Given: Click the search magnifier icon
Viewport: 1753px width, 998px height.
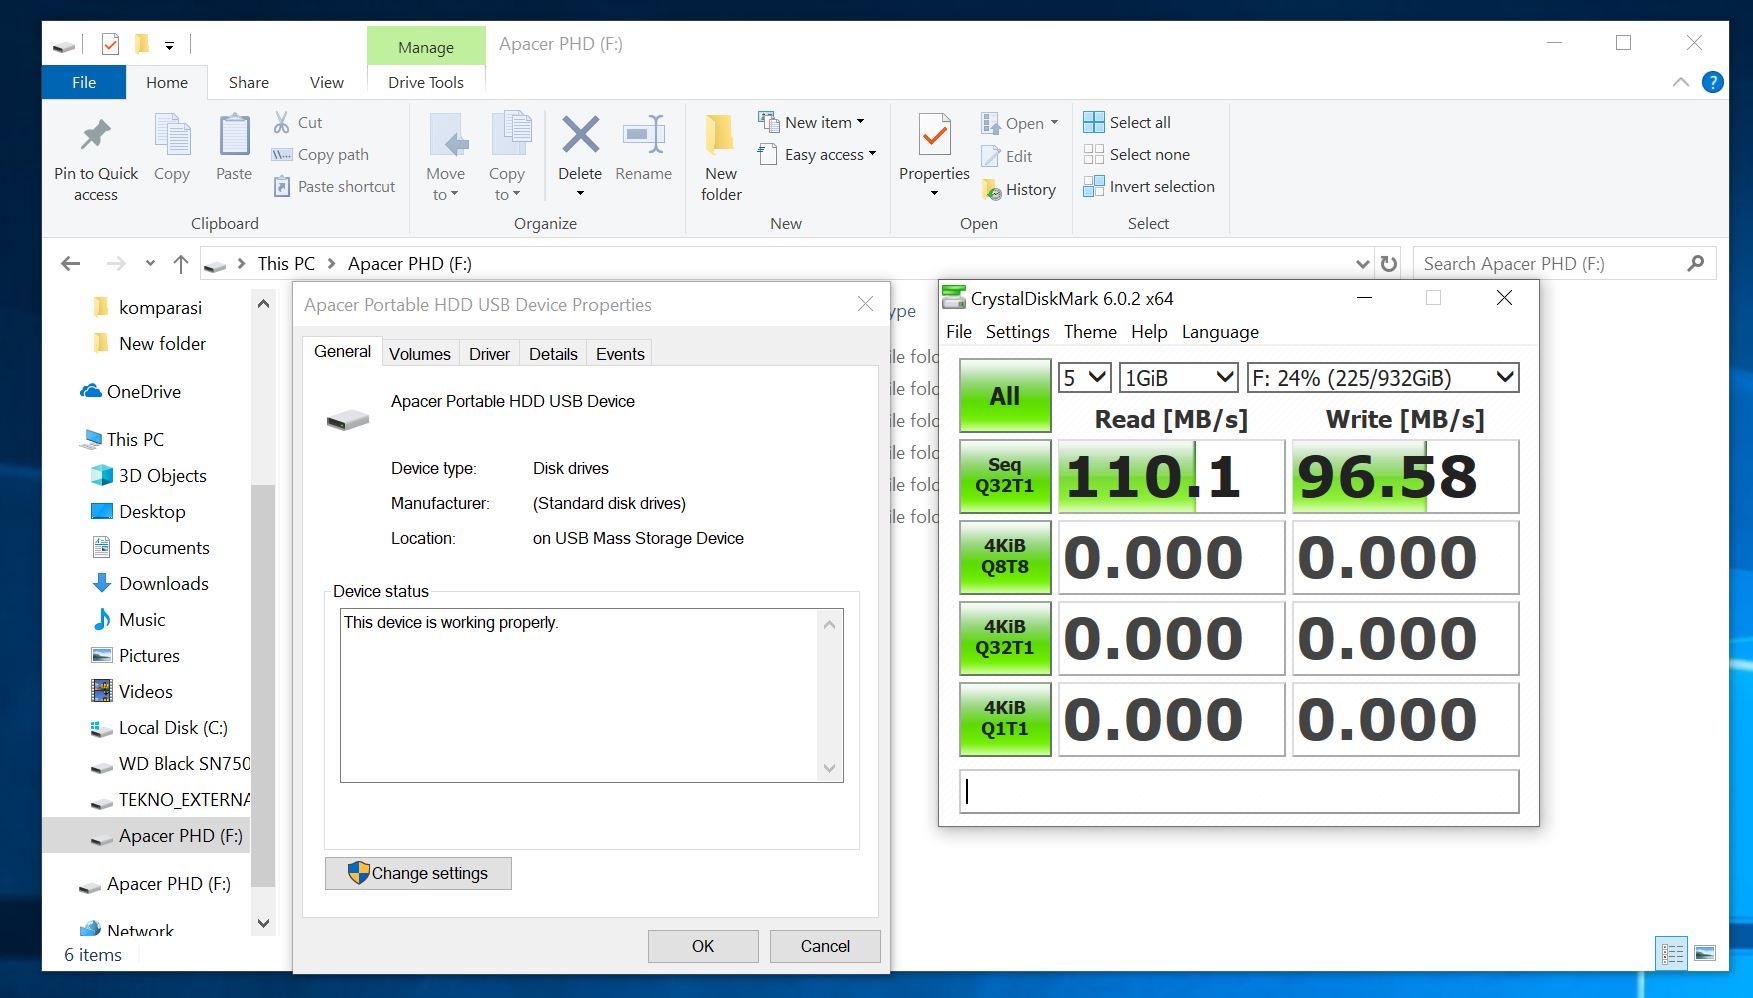Looking at the screenshot, I should (x=1695, y=264).
